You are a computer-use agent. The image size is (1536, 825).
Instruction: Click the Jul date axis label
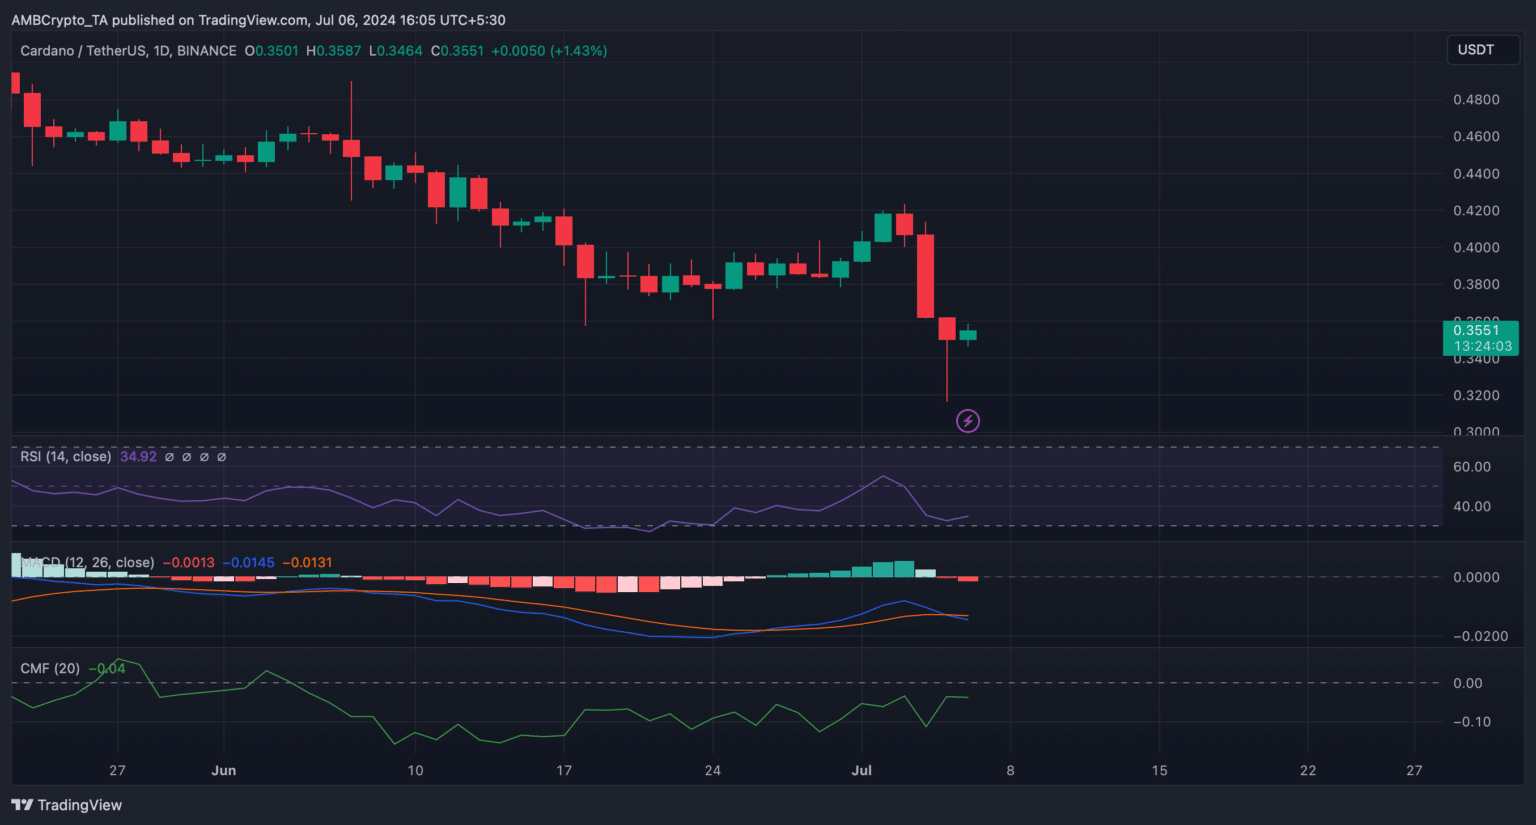coord(861,771)
